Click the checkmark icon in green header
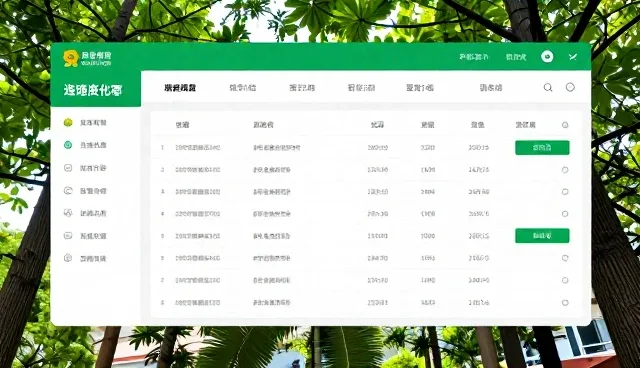The image size is (640, 368). coord(573,57)
